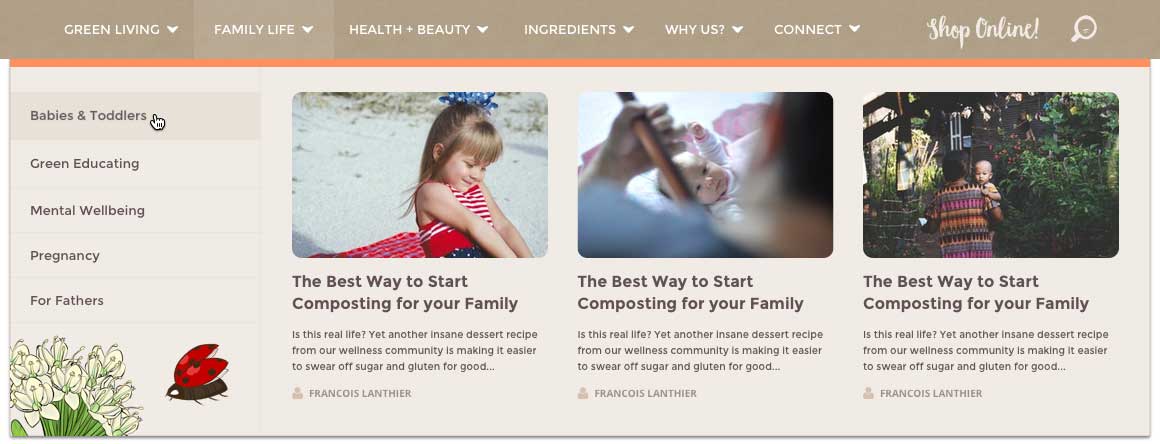Open thumbnail of woman carrying baby in garden
Viewport: 1160px width, 444px height.
click(991, 175)
